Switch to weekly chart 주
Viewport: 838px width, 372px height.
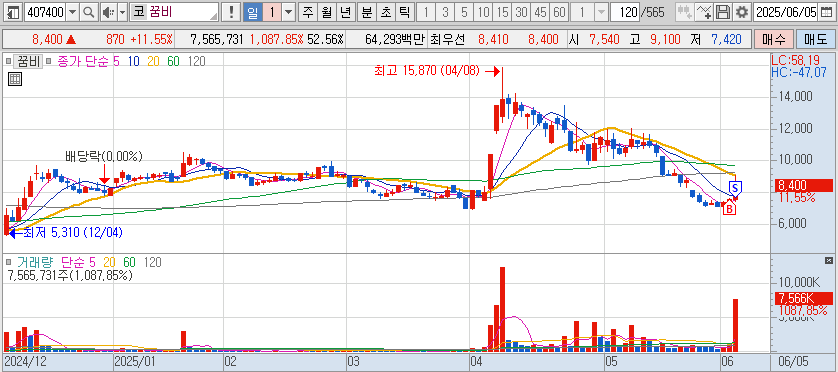307,12
